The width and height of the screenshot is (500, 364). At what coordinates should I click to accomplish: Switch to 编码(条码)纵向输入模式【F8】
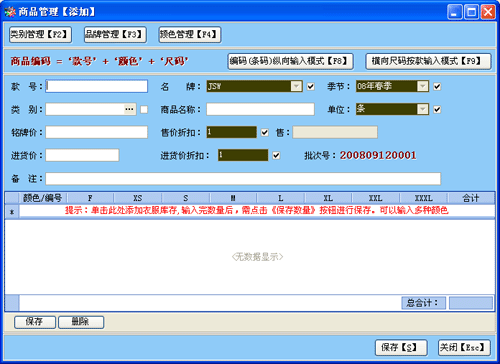click(x=290, y=62)
